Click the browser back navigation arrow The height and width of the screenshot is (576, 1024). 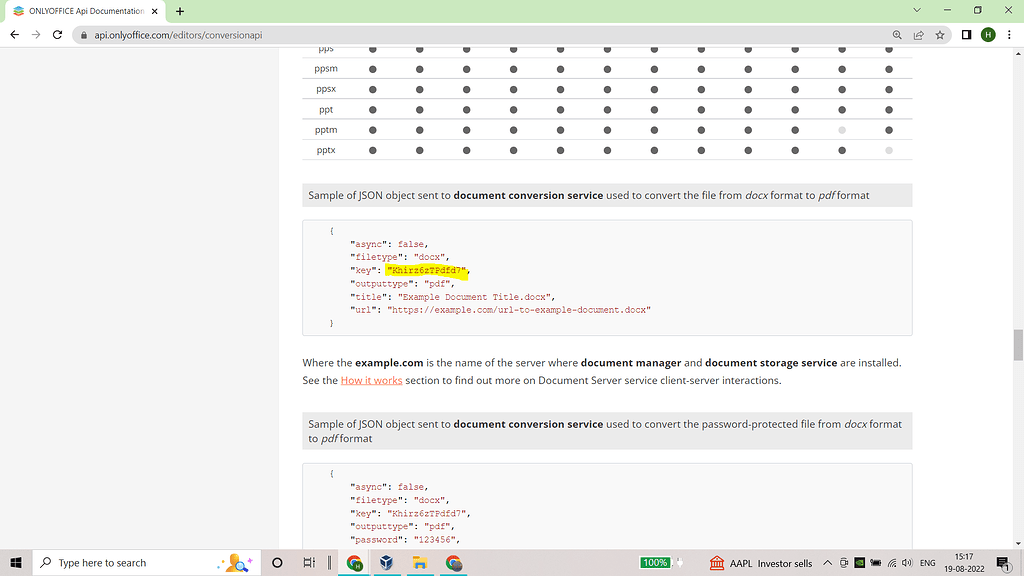pyautogui.click(x=14, y=34)
